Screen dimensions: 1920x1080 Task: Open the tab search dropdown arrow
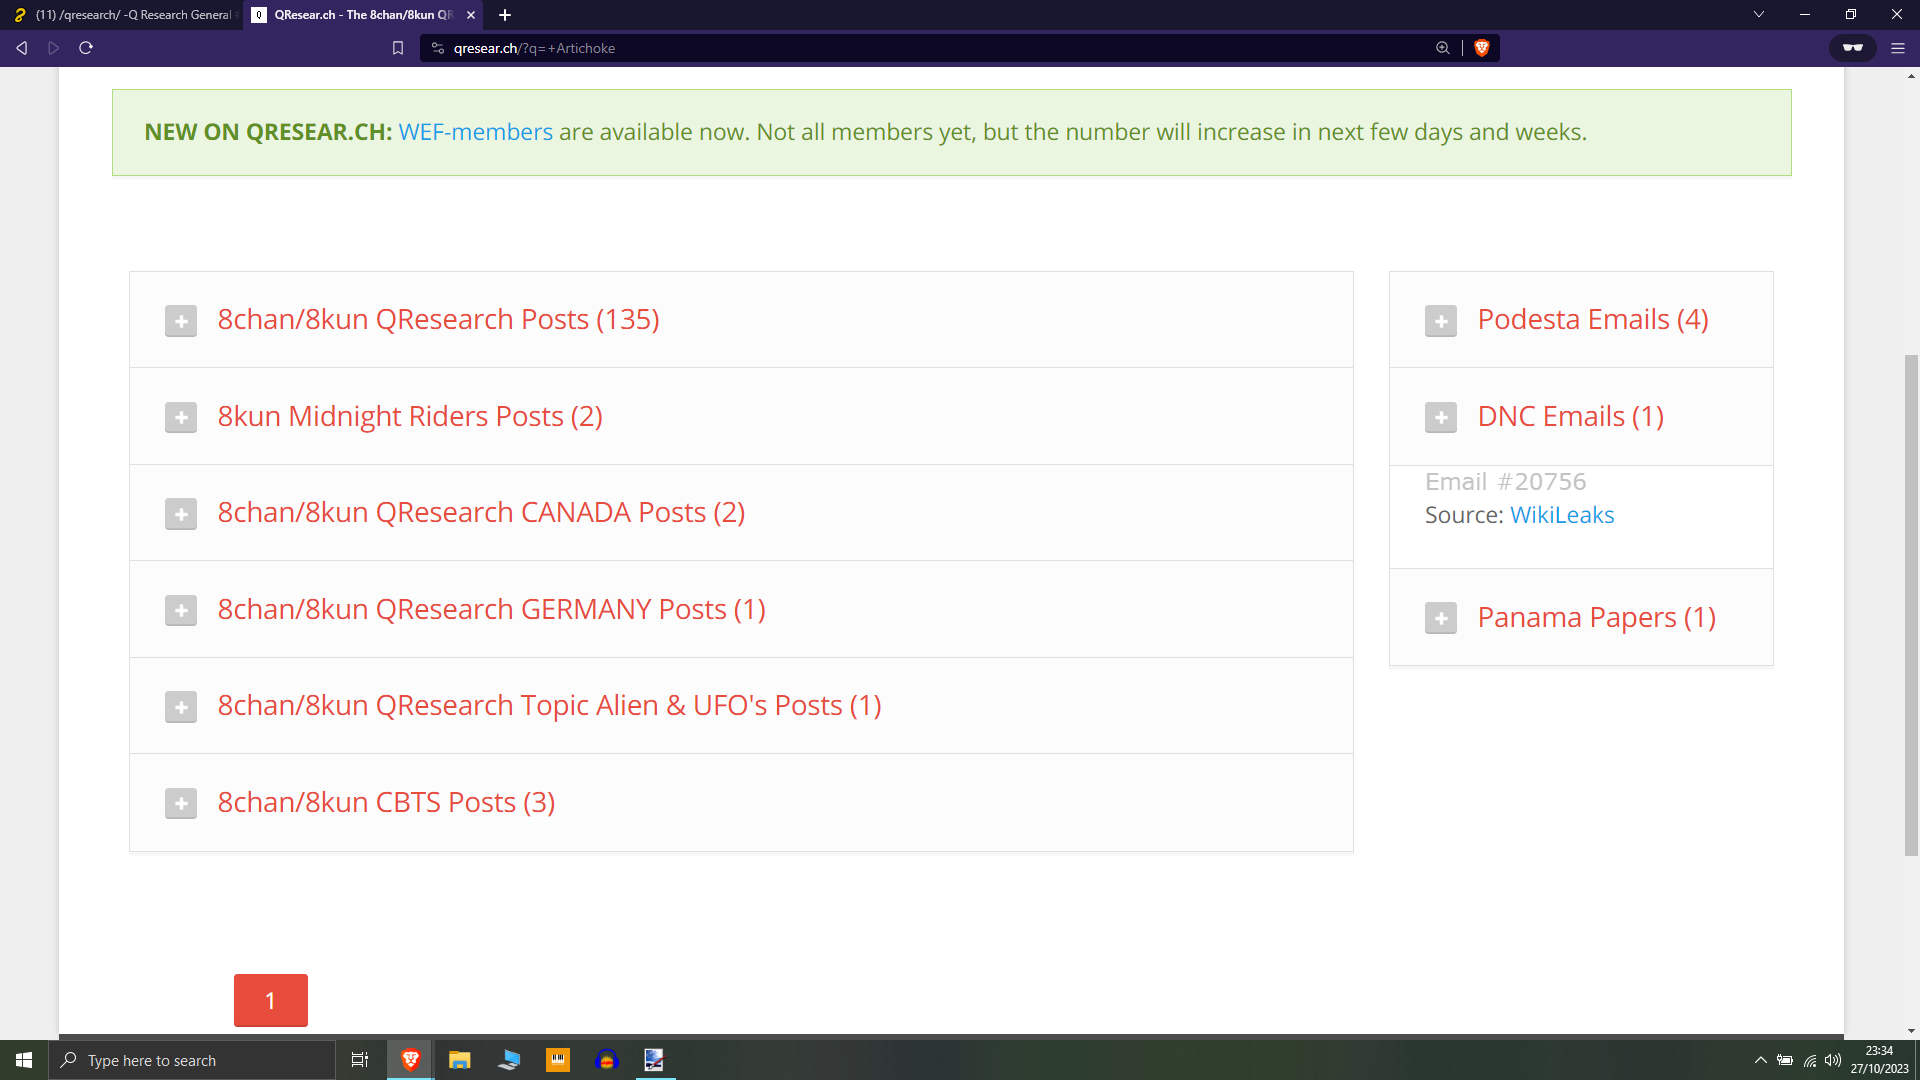pos(1759,15)
